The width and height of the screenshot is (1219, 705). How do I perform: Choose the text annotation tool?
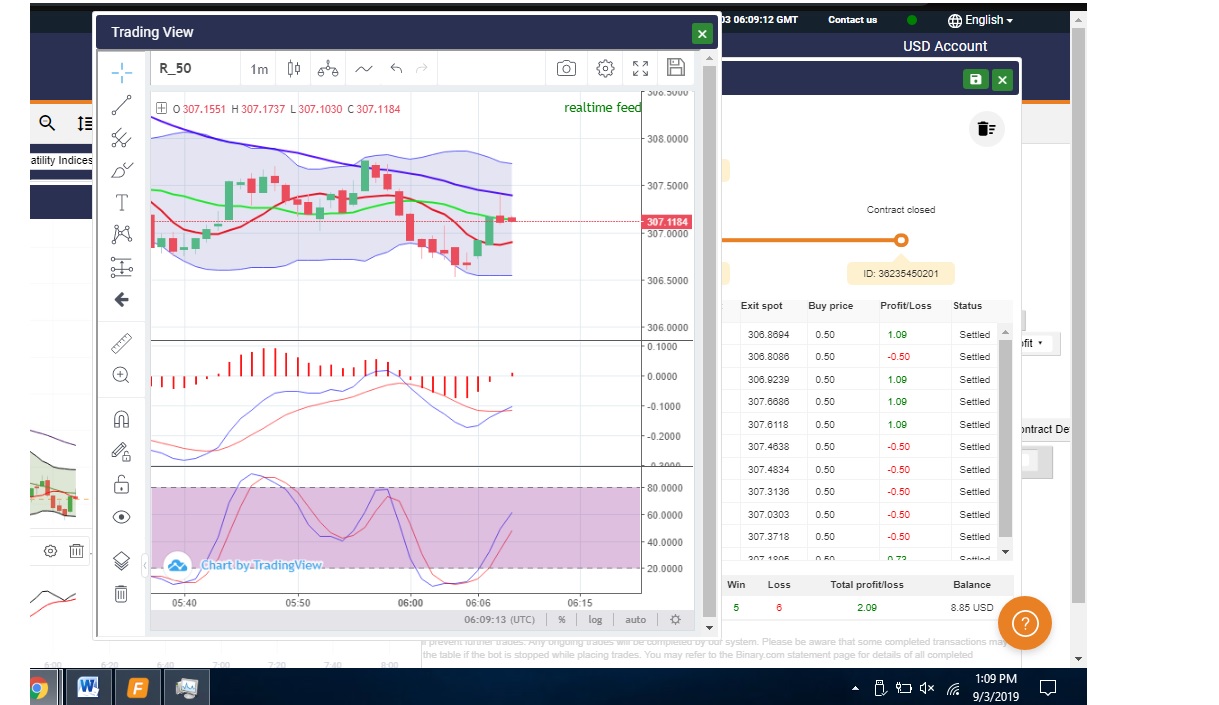(121, 203)
